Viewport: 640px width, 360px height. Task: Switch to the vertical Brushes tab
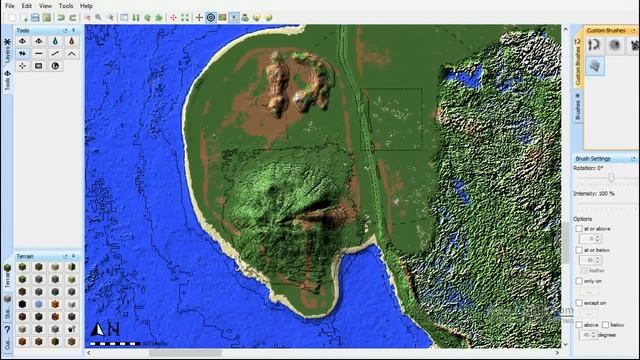click(578, 106)
